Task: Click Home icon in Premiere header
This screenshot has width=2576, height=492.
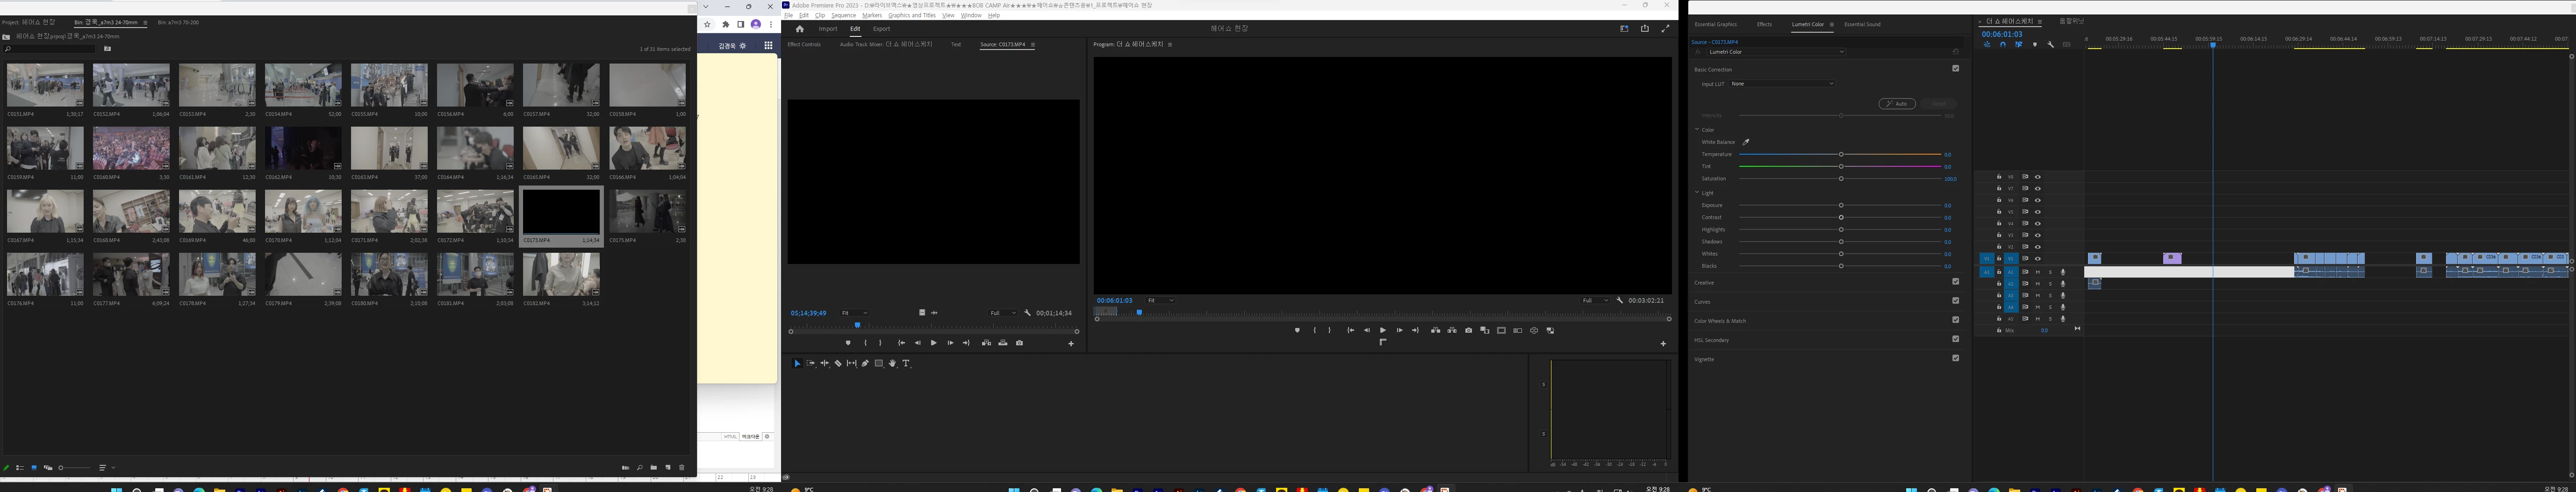Action: [799, 29]
